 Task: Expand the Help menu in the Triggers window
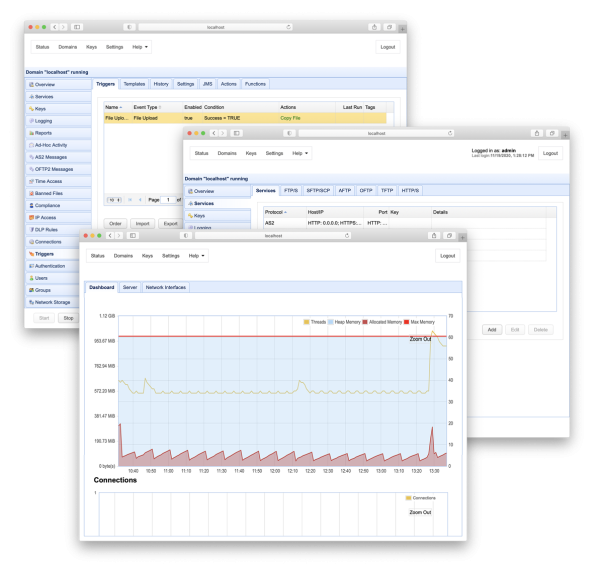(x=139, y=47)
